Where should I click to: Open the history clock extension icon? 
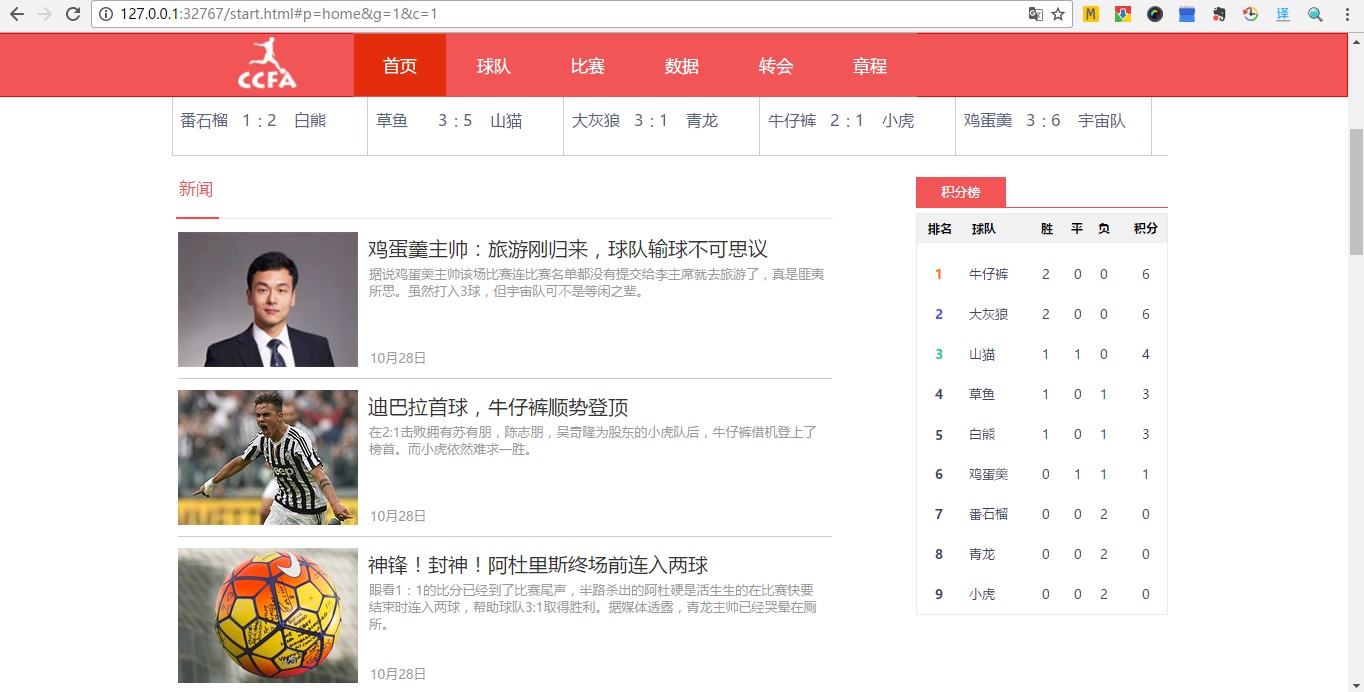coord(1251,14)
